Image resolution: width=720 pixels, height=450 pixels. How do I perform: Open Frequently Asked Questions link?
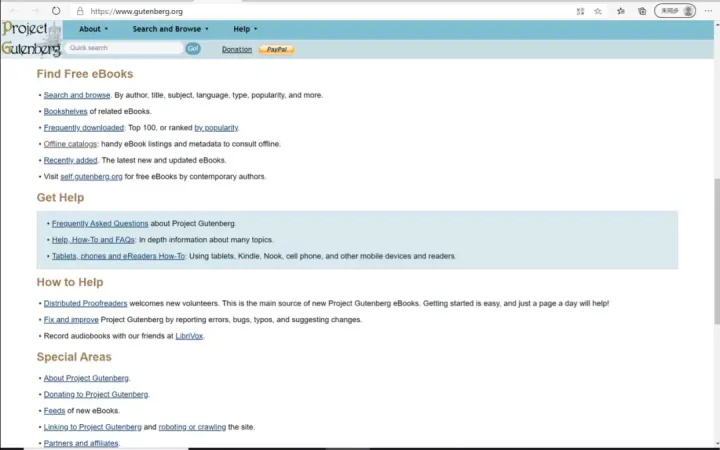[x=100, y=224]
